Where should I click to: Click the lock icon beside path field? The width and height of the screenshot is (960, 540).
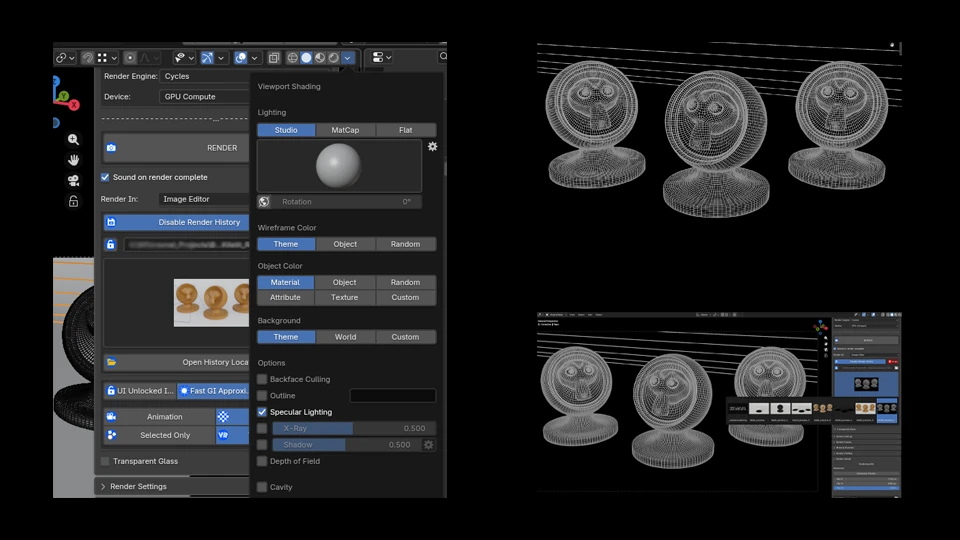(x=111, y=245)
